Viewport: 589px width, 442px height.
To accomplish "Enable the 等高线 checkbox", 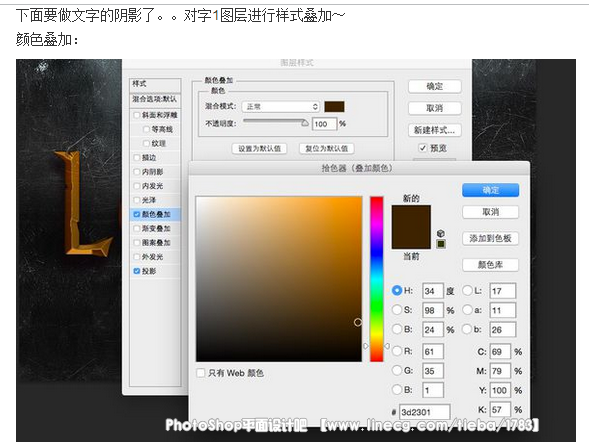I will (146, 129).
